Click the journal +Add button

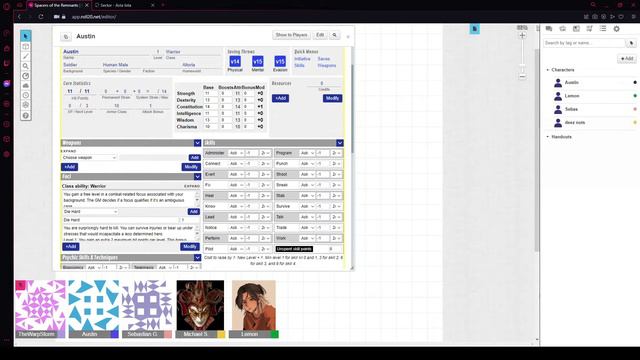point(627,59)
